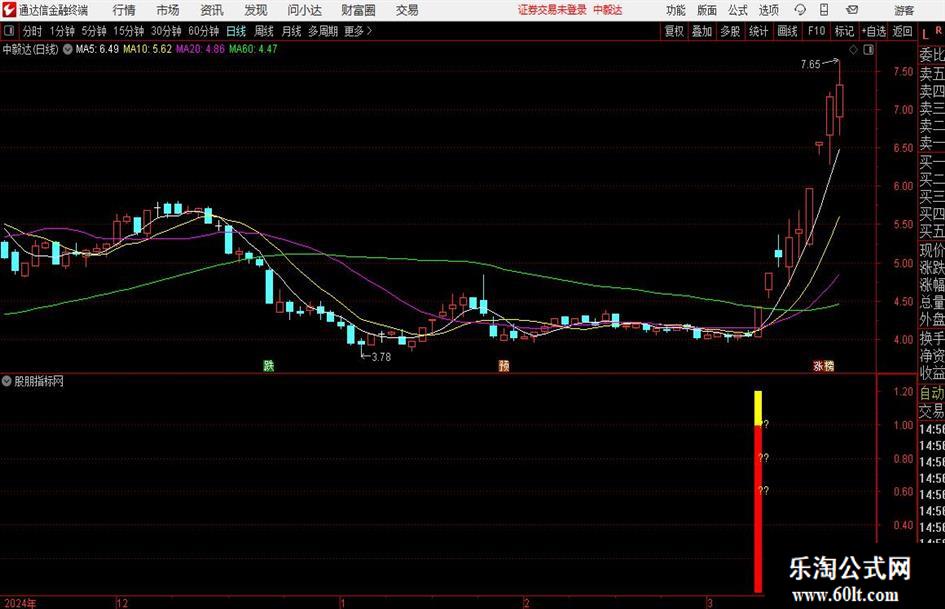Screen dimensions: 945x609
Task: Open the 行情 menu
Action: [124, 10]
